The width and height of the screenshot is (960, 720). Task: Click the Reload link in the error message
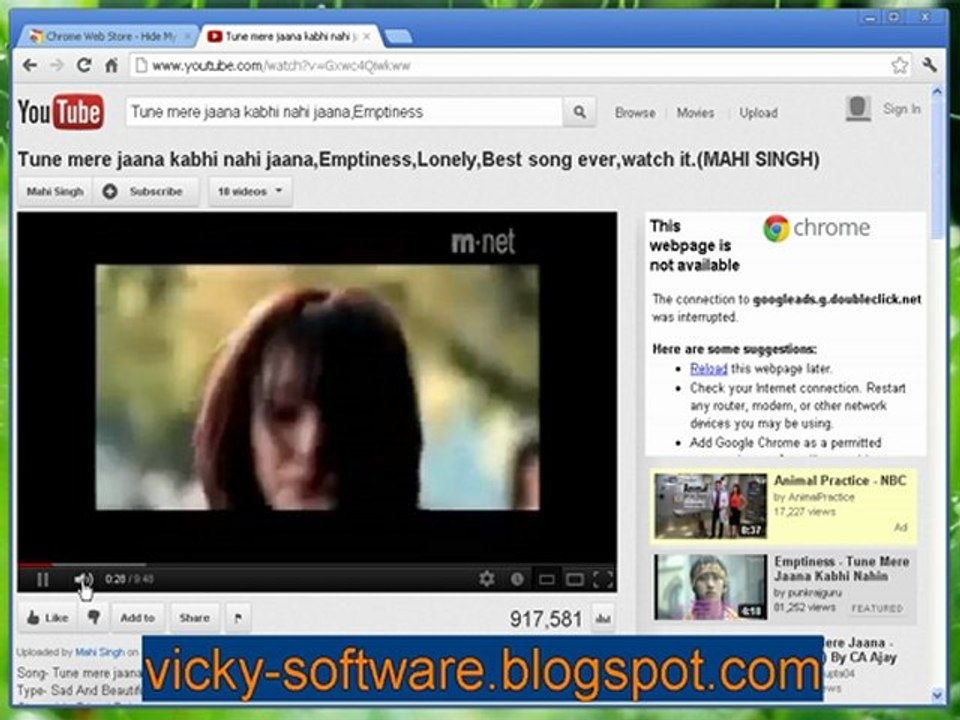pos(708,369)
